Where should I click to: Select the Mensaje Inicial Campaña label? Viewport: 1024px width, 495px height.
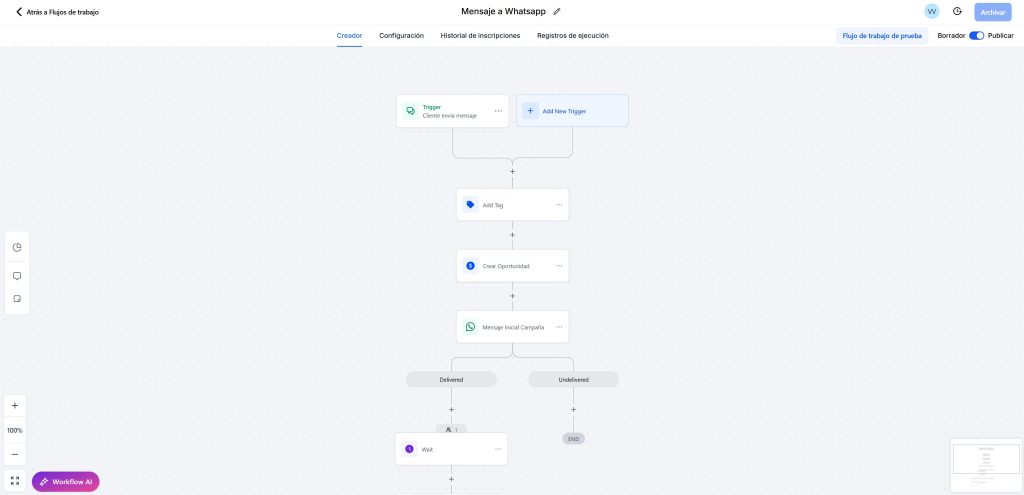pos(513,327)
